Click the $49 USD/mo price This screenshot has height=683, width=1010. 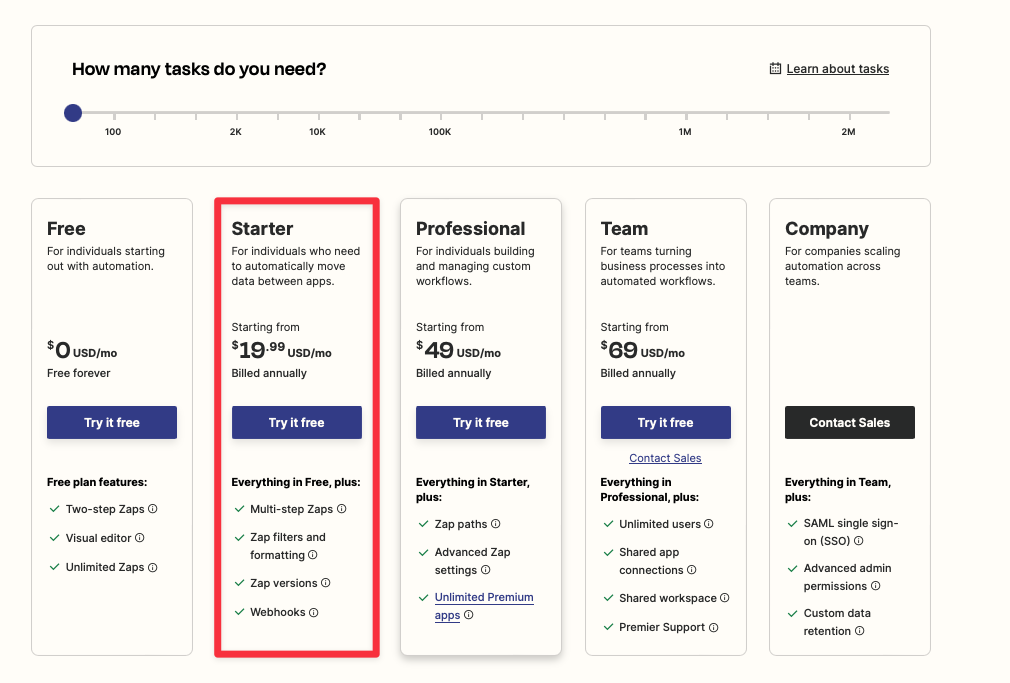point(458,350)
